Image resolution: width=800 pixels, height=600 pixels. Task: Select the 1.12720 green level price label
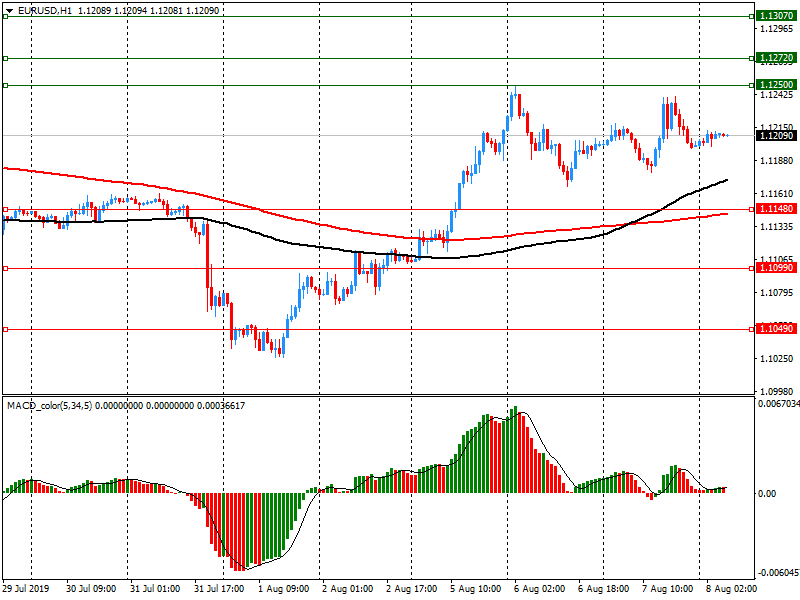pos(777,58)
